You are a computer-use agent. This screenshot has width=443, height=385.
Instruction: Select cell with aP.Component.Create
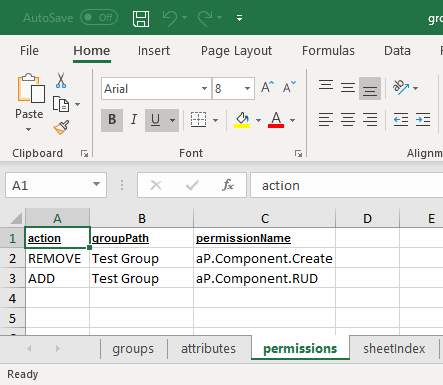[x=264, y=258]
